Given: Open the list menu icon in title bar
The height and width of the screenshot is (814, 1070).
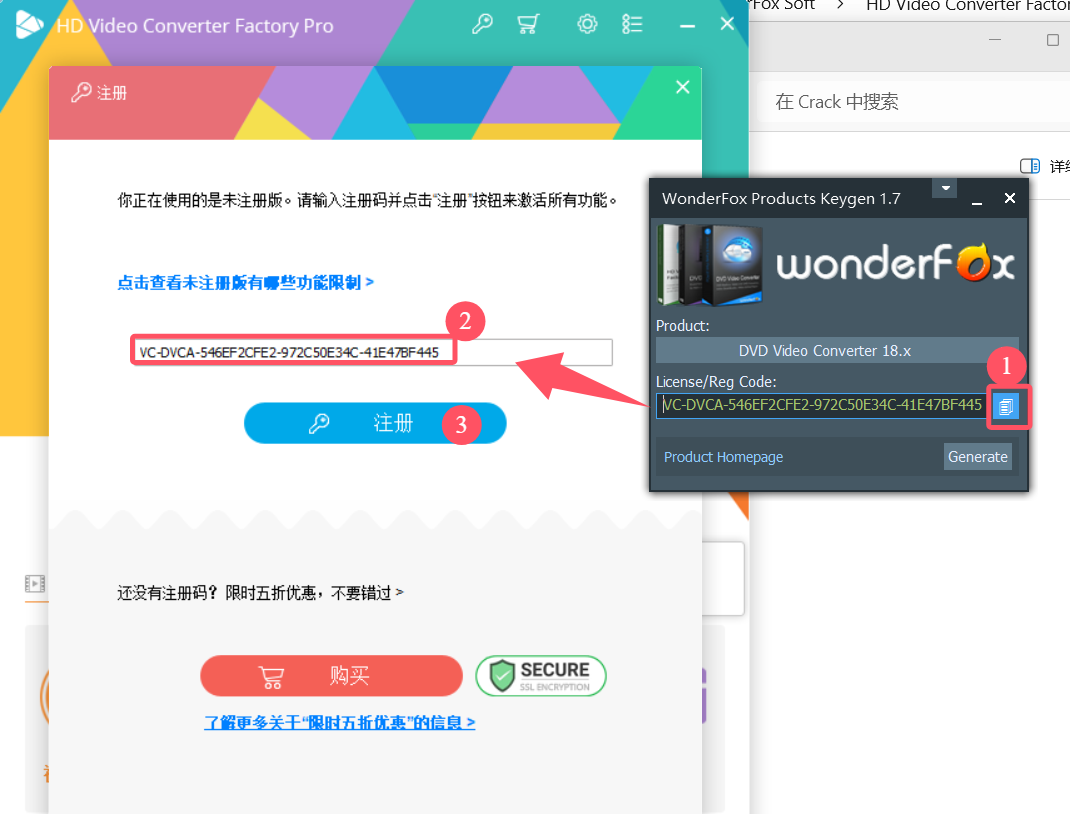Looking at the screenshot, I should coord(632,24).
